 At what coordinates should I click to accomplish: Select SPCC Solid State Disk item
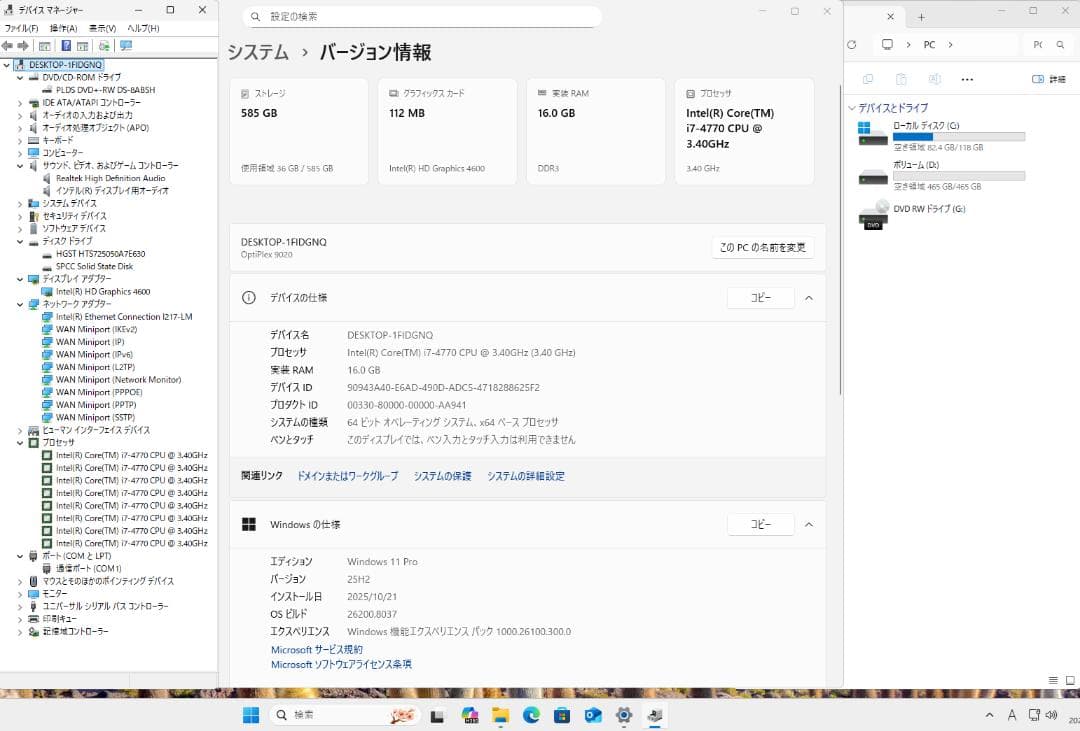pyautogui.click(x=94, y=267)
